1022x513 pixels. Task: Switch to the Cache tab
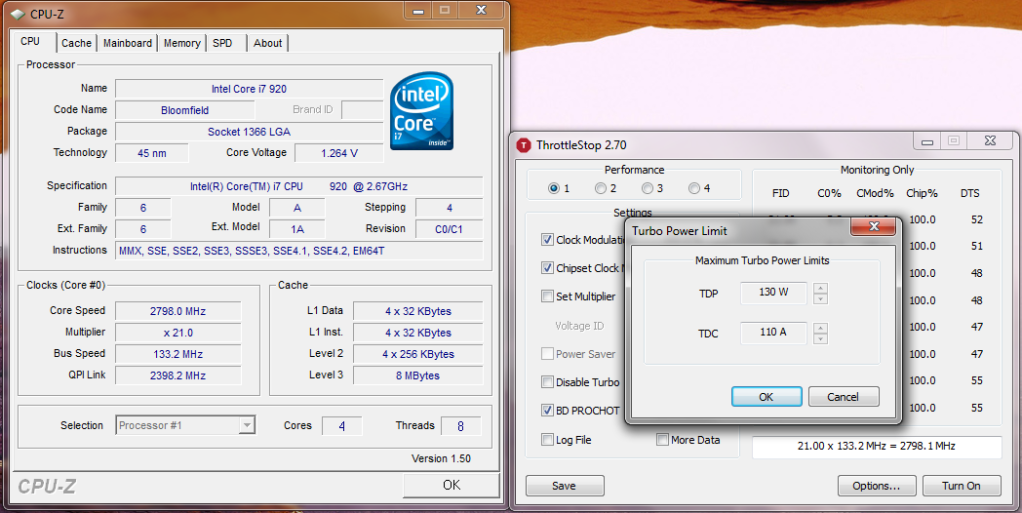pyautogui.click(x=76, y=43)
